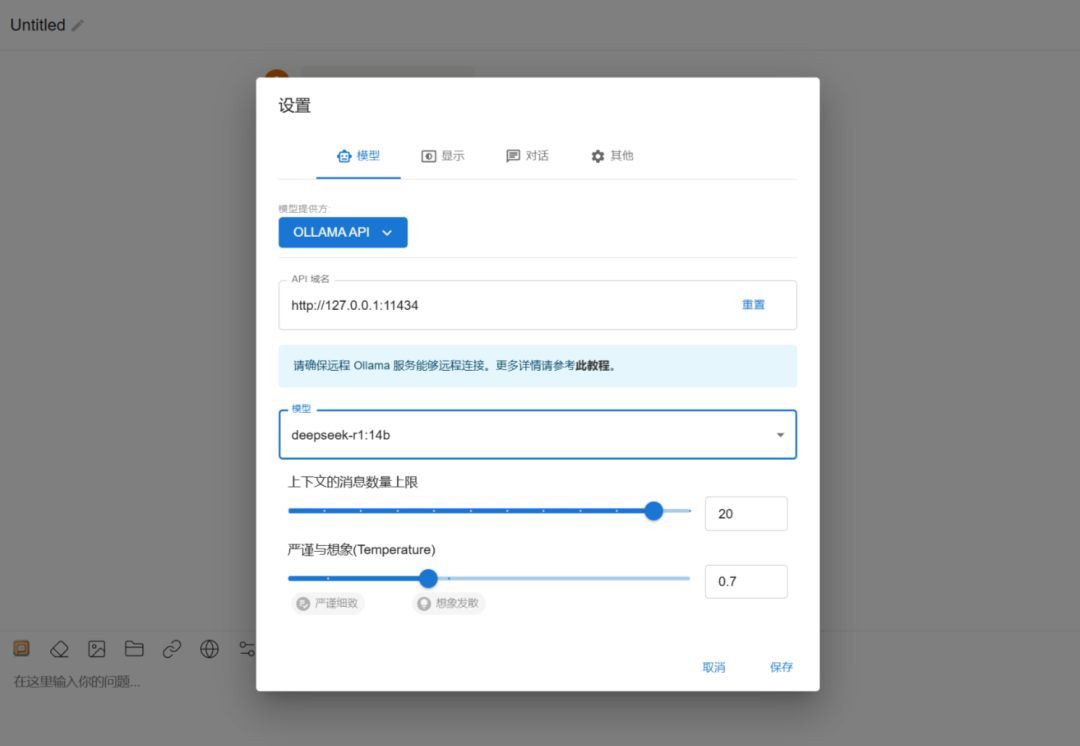The height and width of the screenshot is (746, 1080).
Task: Click the globe web-browsing icon
Action: pyautogui.click(x=209, y=649)
